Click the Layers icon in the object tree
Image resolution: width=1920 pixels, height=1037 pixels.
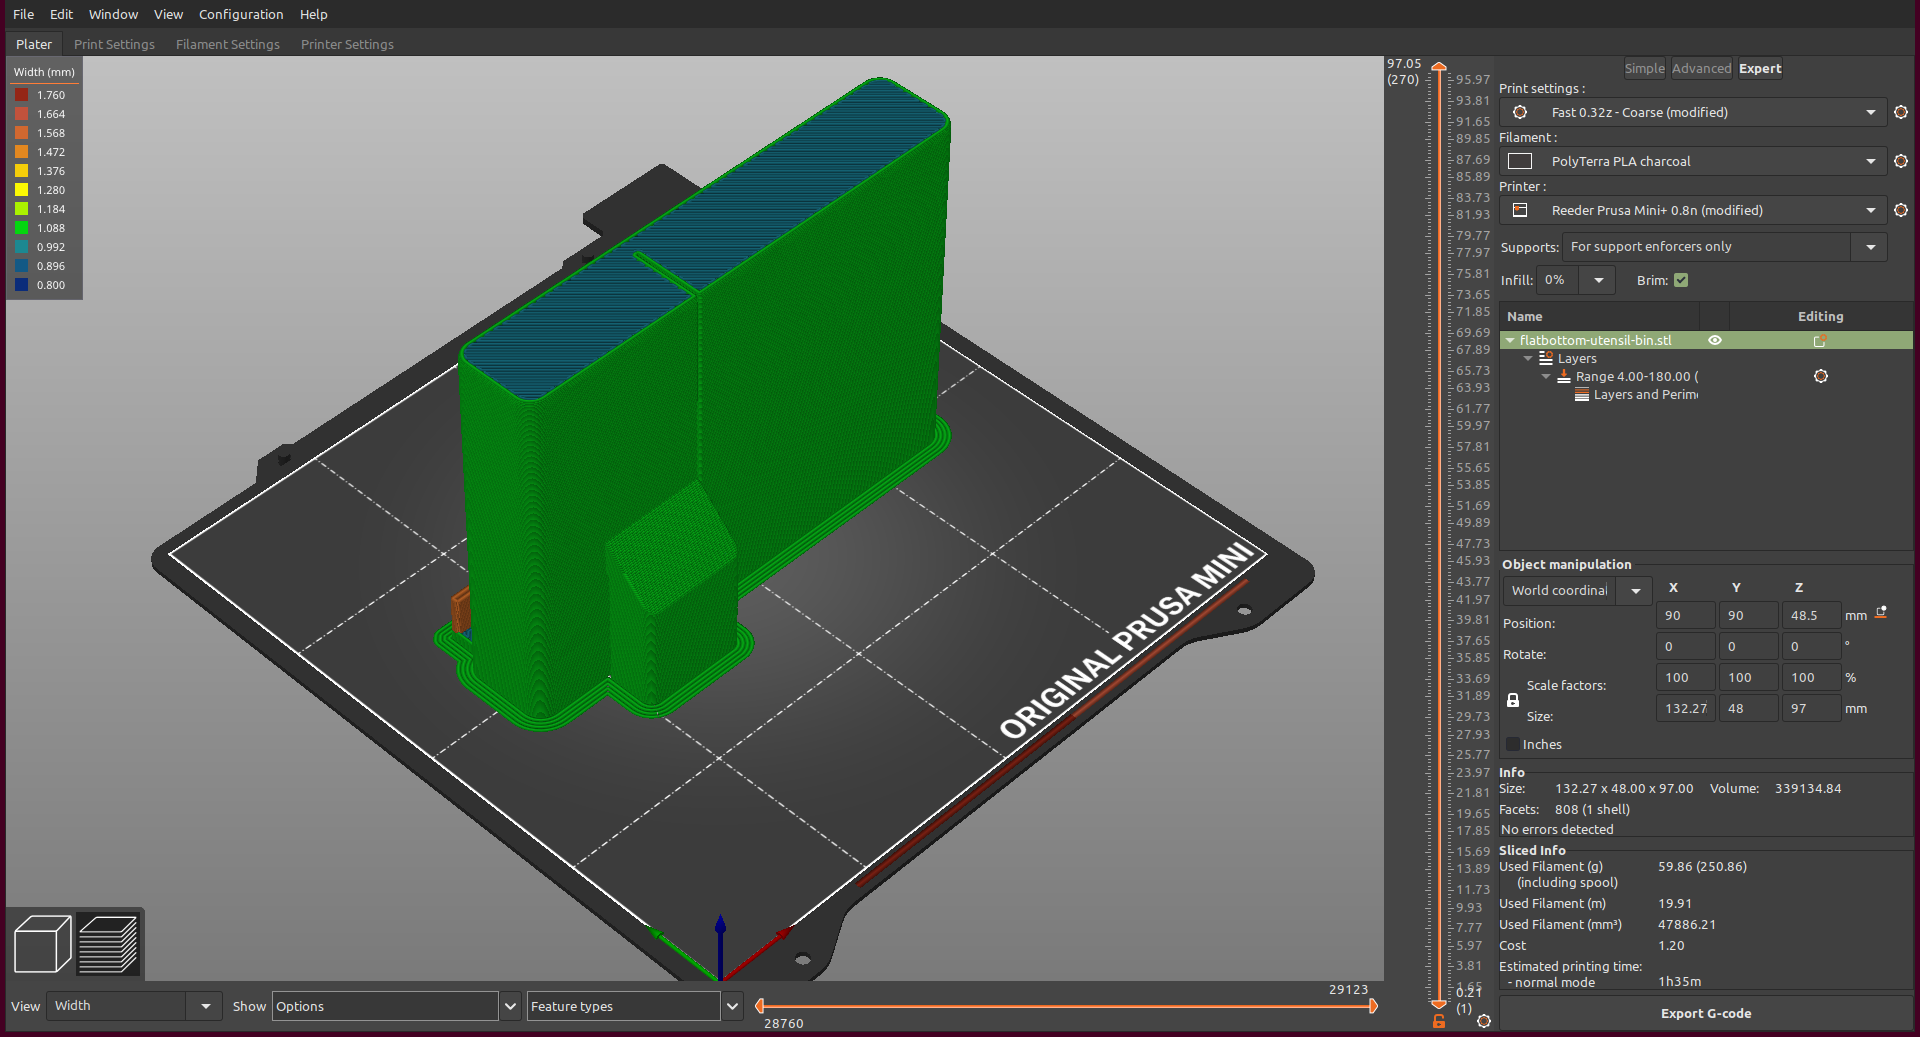(1548, 358)
